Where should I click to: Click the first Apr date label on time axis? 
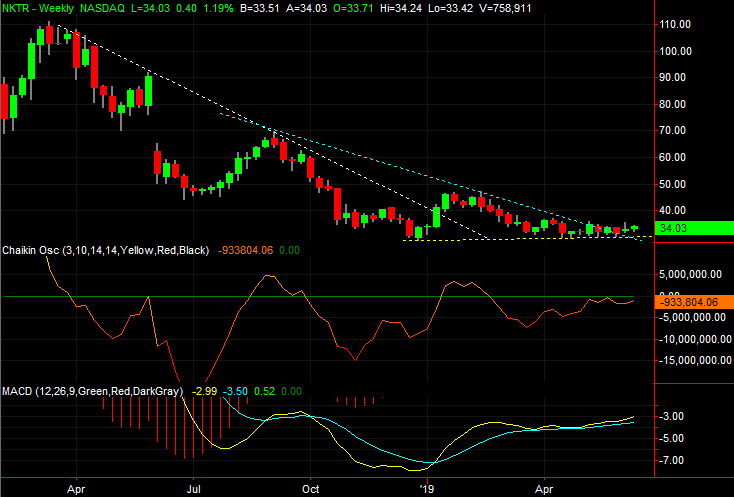[x=76, y=490]
